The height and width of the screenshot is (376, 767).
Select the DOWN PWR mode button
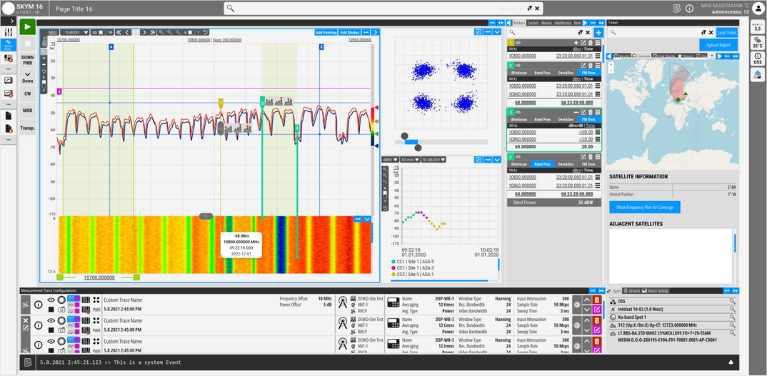point(27,60)
